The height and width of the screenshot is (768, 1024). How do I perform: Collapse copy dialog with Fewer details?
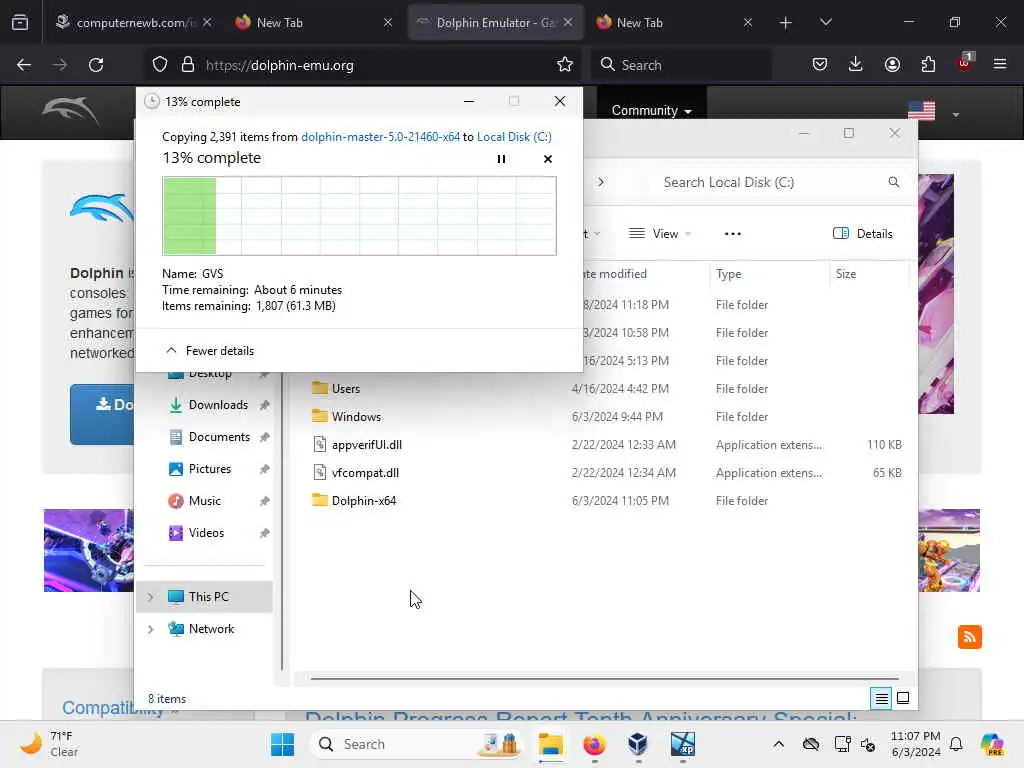(210, 351)
